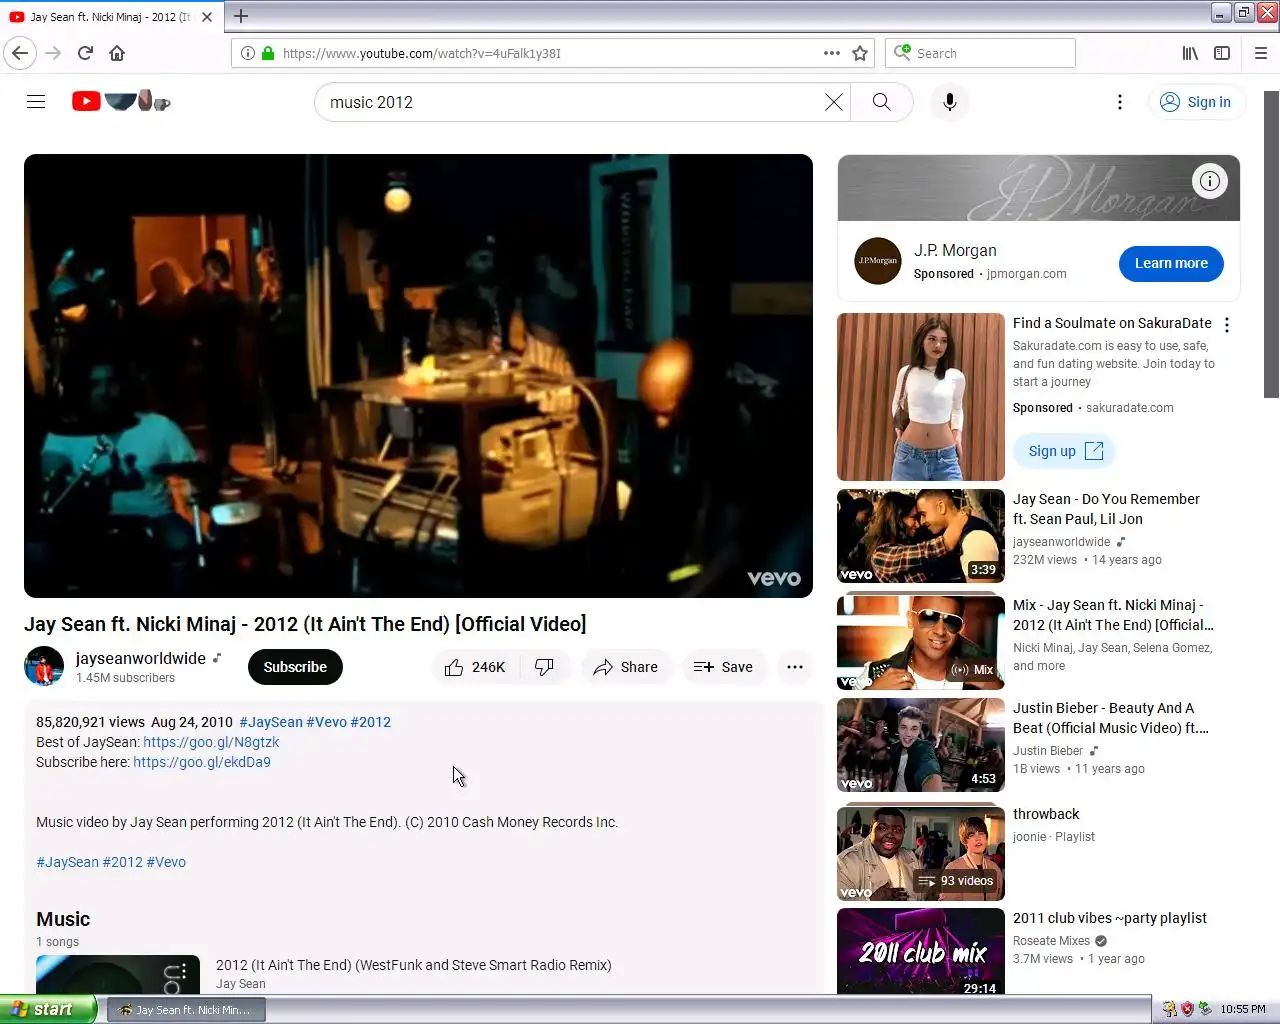Open the Windows Start button
This screenshot has width=1280, height=1024.
coord(49,1009)
